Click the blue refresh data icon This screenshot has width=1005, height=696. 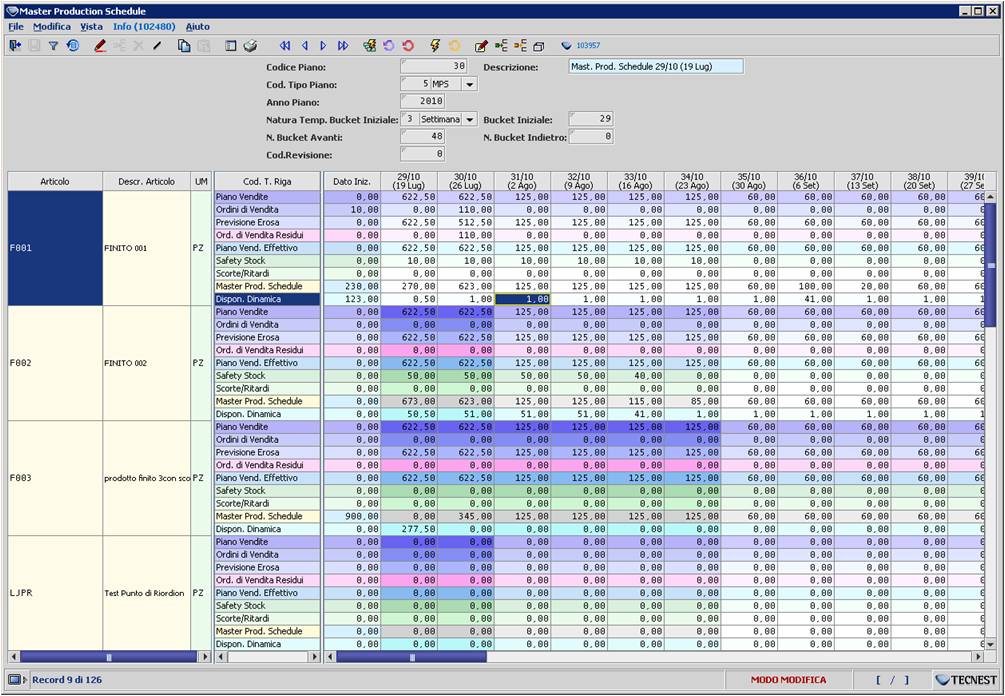pos(73,46)
